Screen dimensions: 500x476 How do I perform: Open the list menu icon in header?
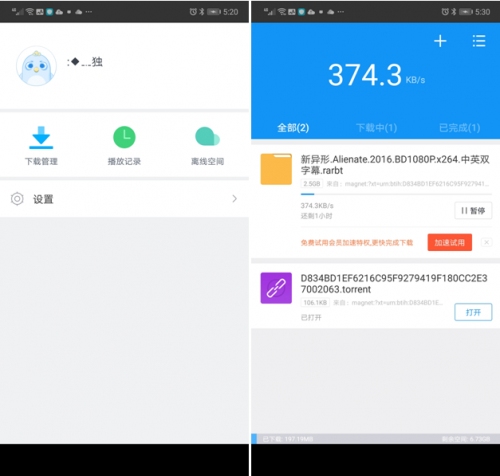point(479,41)
